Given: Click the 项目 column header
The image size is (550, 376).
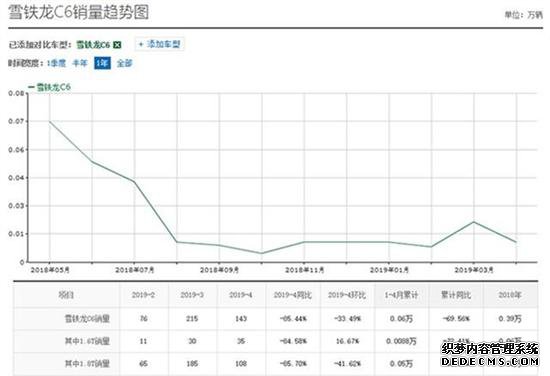Looking at the screenshot, I should 66,295.
